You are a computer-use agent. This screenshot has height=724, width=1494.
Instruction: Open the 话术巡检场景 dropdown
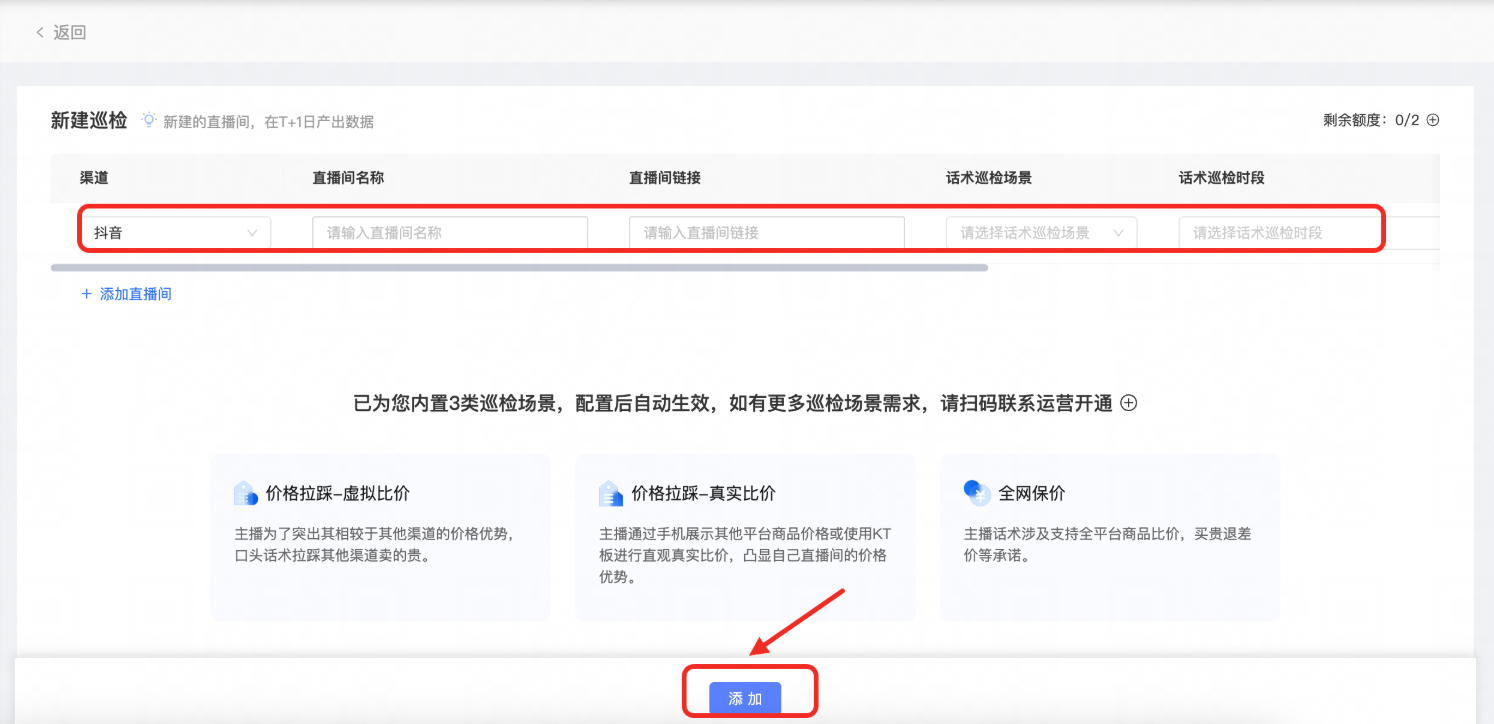pyautogui.click(x=1041, y=232)
